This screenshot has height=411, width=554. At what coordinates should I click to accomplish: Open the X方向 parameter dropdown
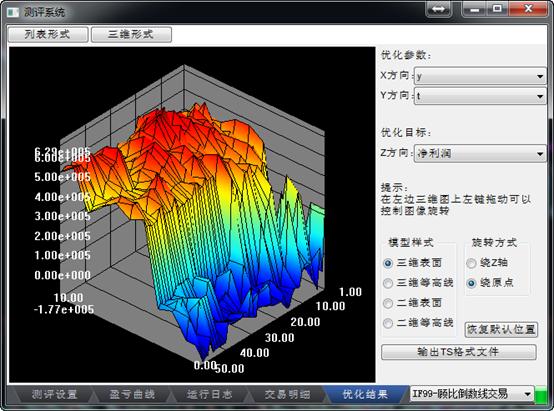(480, 76)
